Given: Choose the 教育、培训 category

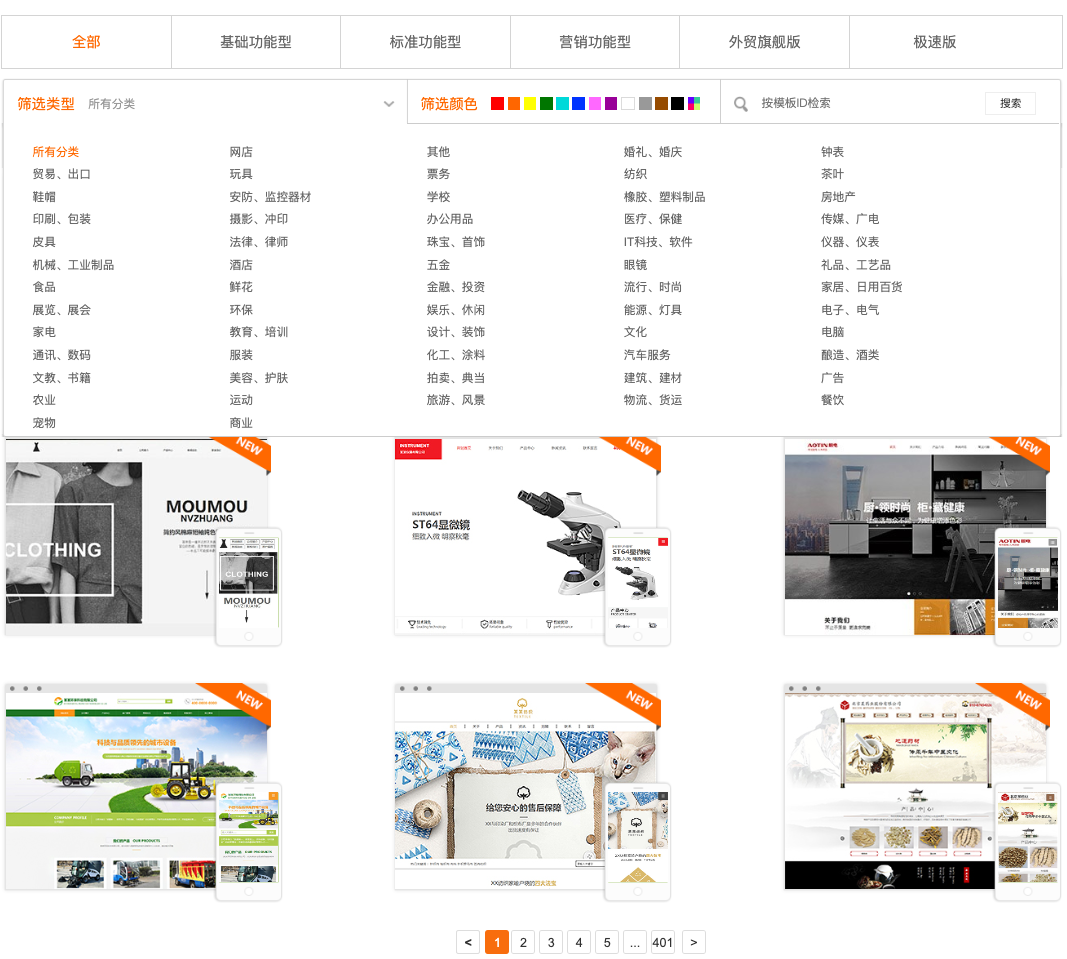Looking at the screenshot, I should (x=259, y=332).
